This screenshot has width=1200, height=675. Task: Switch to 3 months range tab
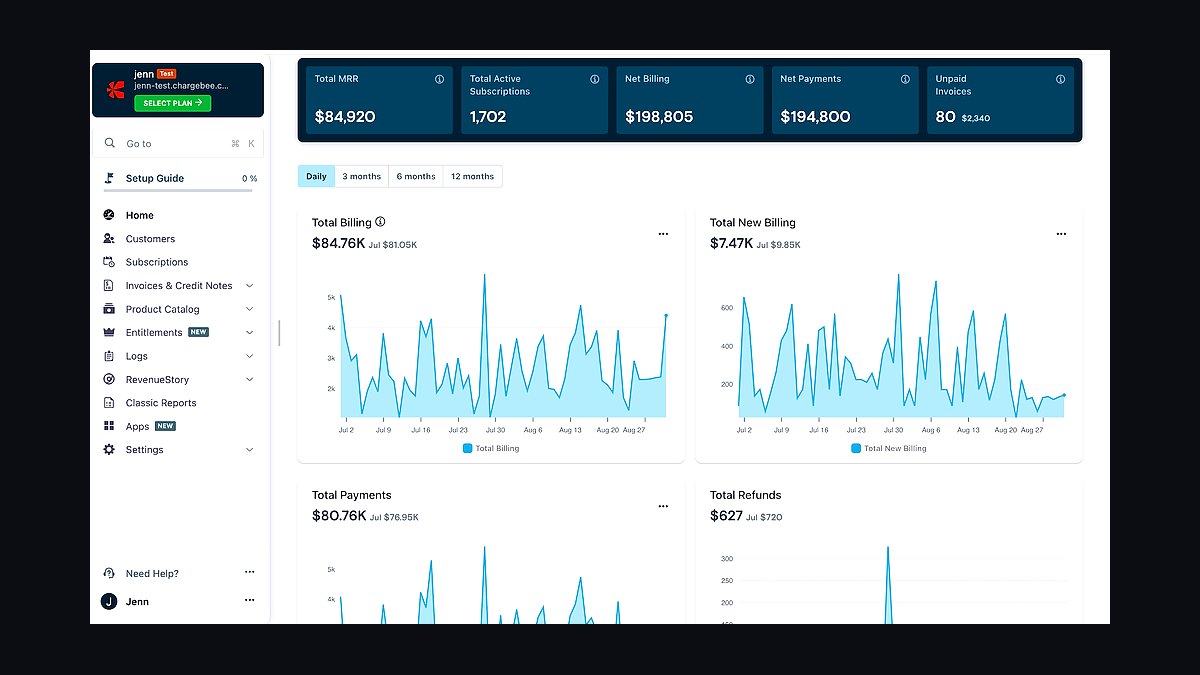pyautogui.click(x=362, y=176)
